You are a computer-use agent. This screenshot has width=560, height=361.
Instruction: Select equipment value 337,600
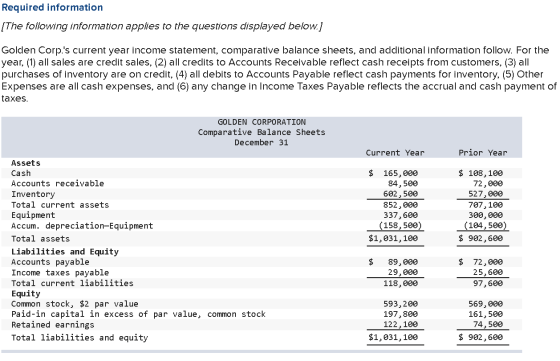coord(400,215)
